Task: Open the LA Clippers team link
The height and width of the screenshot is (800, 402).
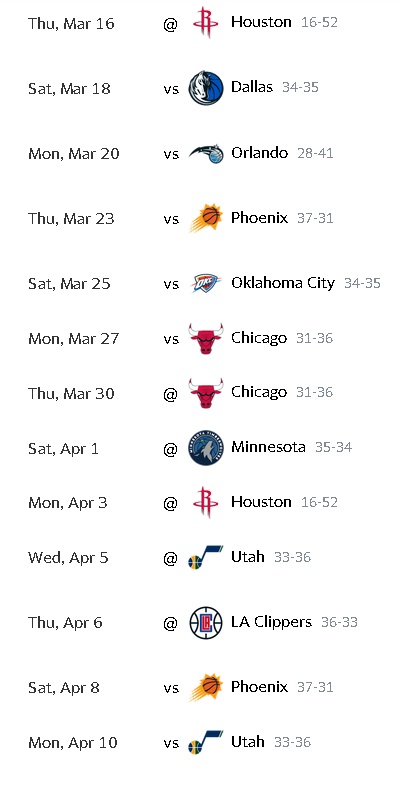Action: 271,621
